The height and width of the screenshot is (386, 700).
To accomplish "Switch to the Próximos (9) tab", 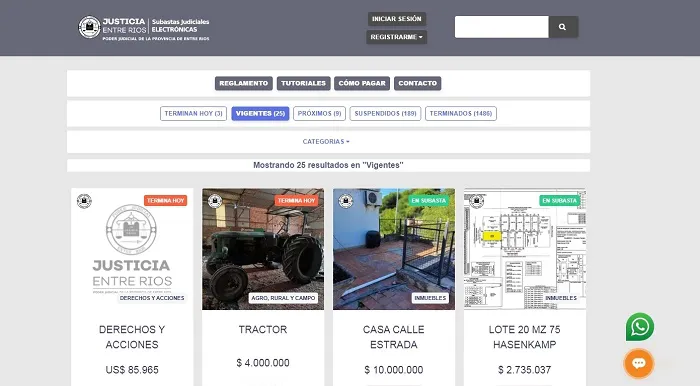I will tap(319, 113).
